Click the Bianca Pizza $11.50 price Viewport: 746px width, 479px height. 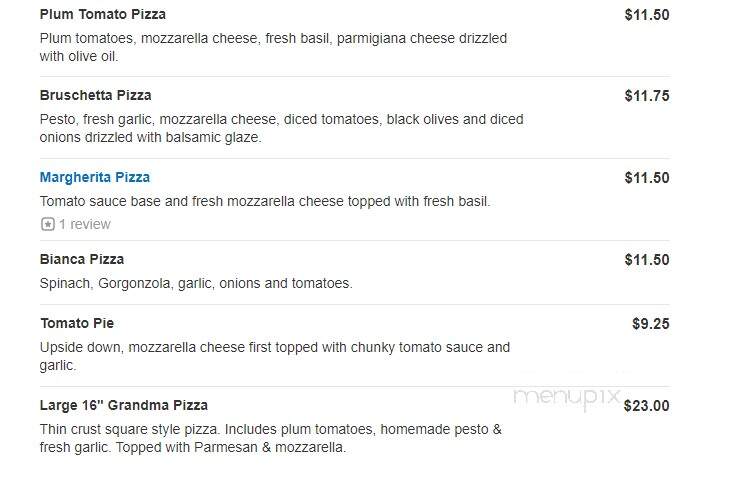tap(647, 260)
